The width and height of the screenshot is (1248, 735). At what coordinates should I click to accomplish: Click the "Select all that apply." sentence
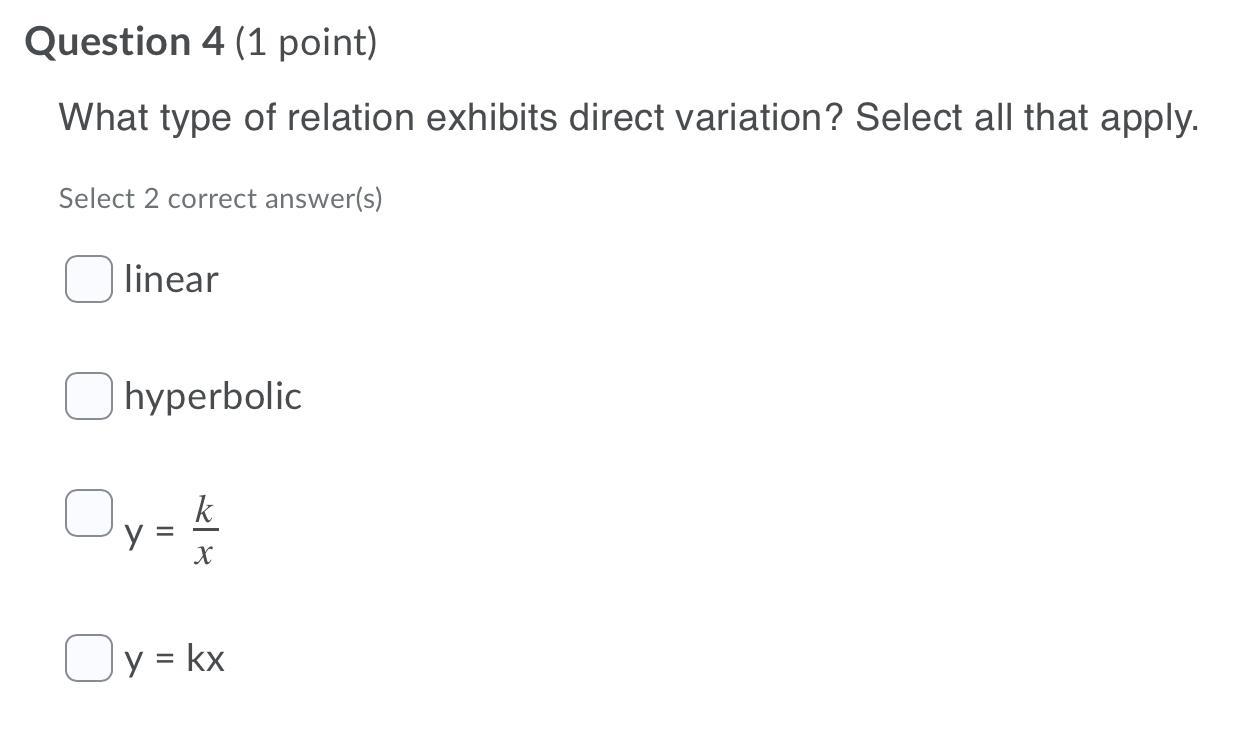click(x=1027, y=118)
